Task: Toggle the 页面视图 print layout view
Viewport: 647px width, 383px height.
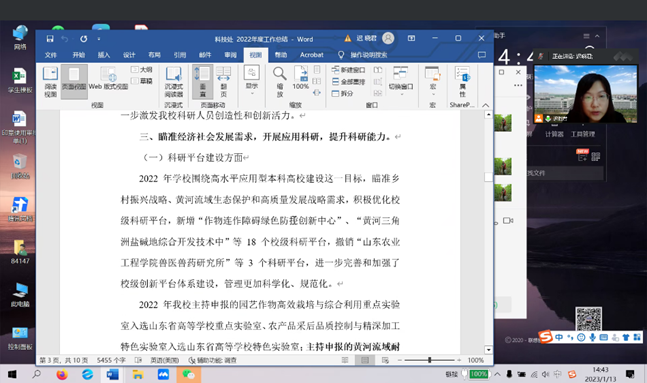Action: tap(74, 82)
